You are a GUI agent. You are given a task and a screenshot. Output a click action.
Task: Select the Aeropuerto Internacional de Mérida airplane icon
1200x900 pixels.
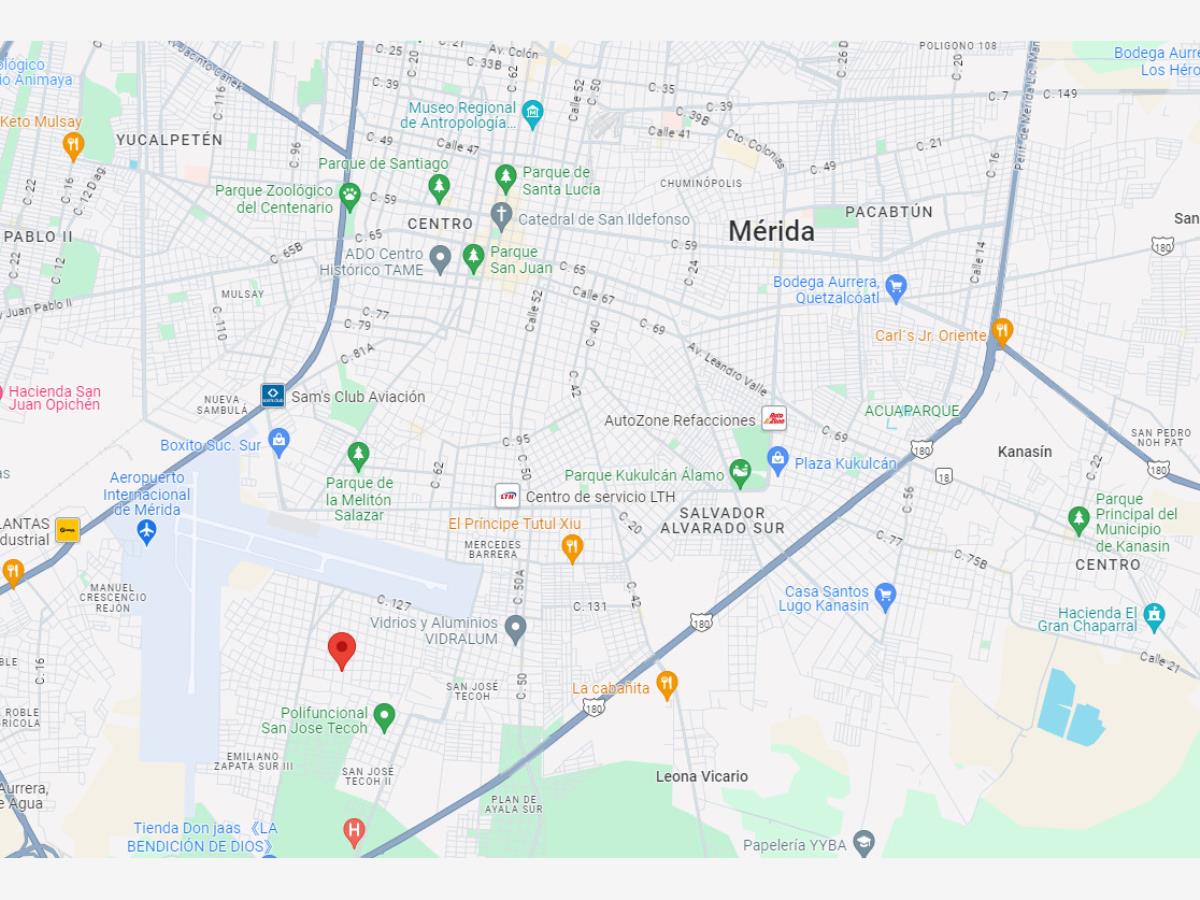tap(147, 532)
